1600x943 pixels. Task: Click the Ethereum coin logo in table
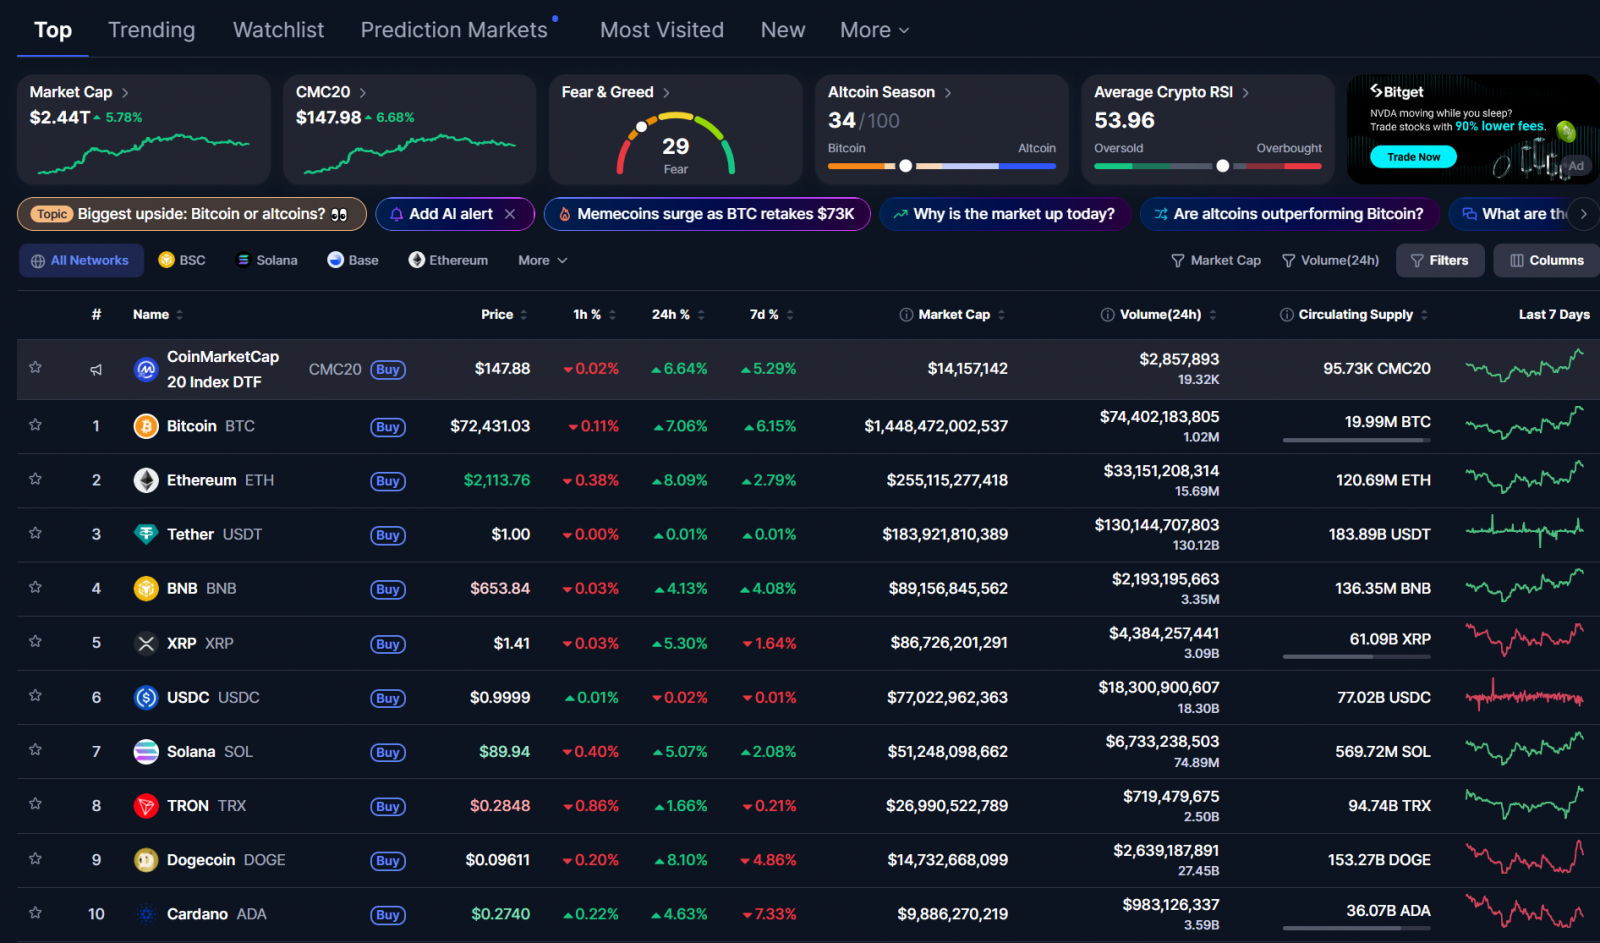[x=146, y=481]
